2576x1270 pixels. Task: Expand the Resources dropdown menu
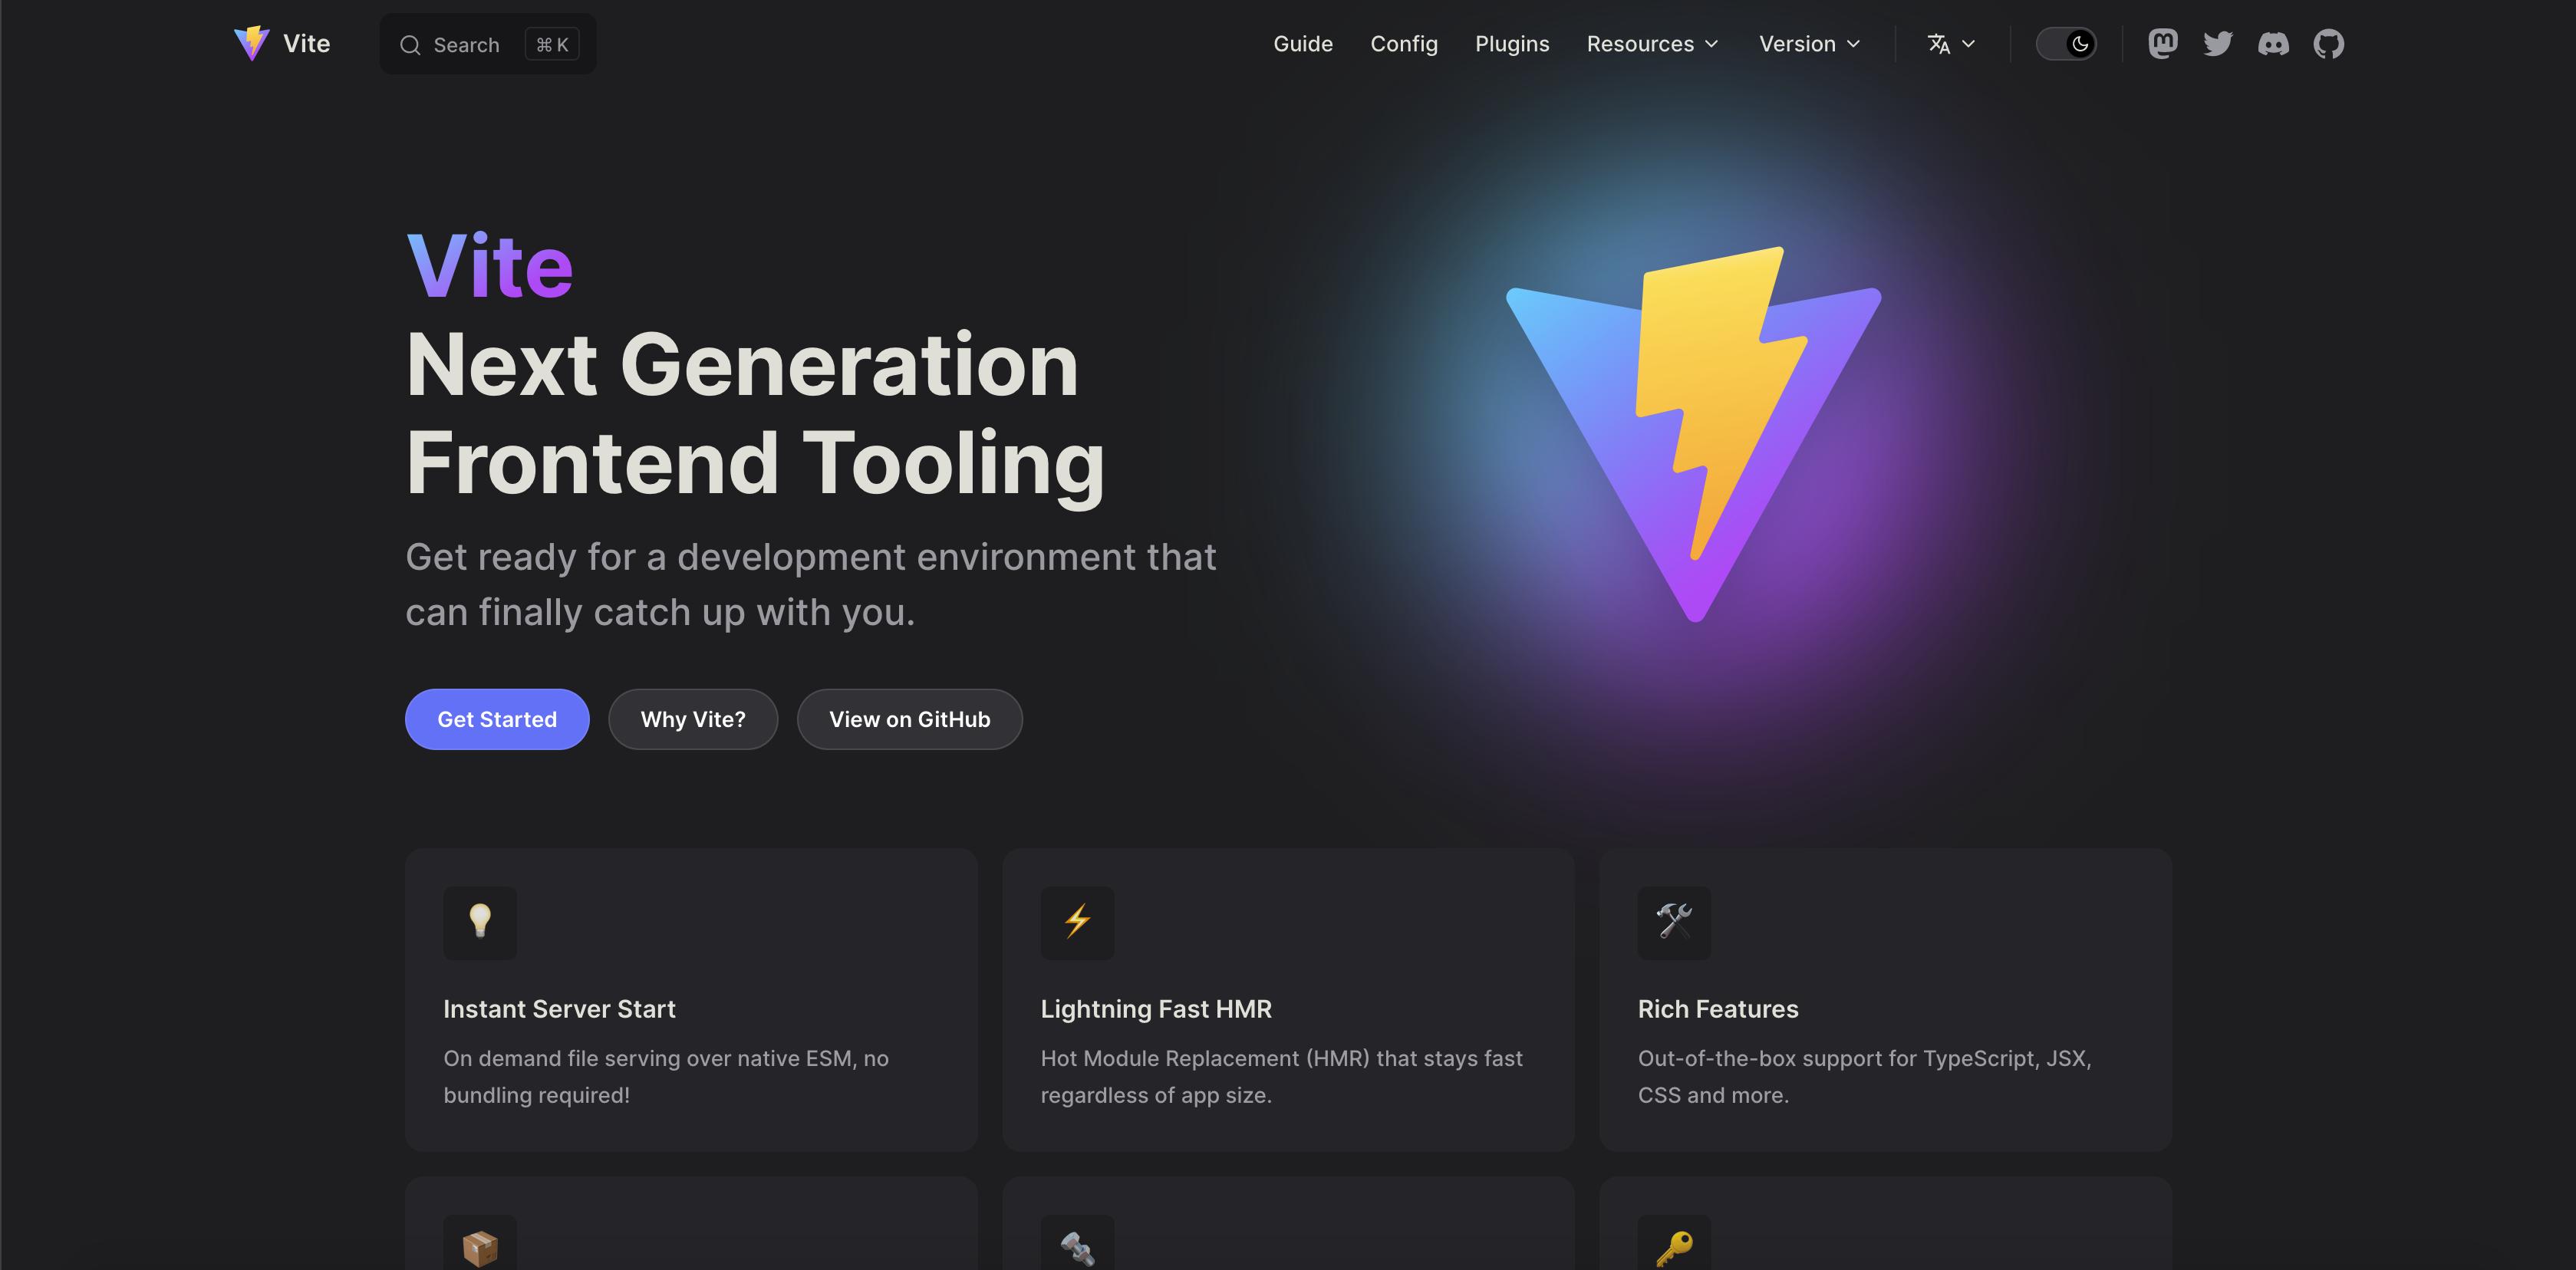tap(1652, 44)
